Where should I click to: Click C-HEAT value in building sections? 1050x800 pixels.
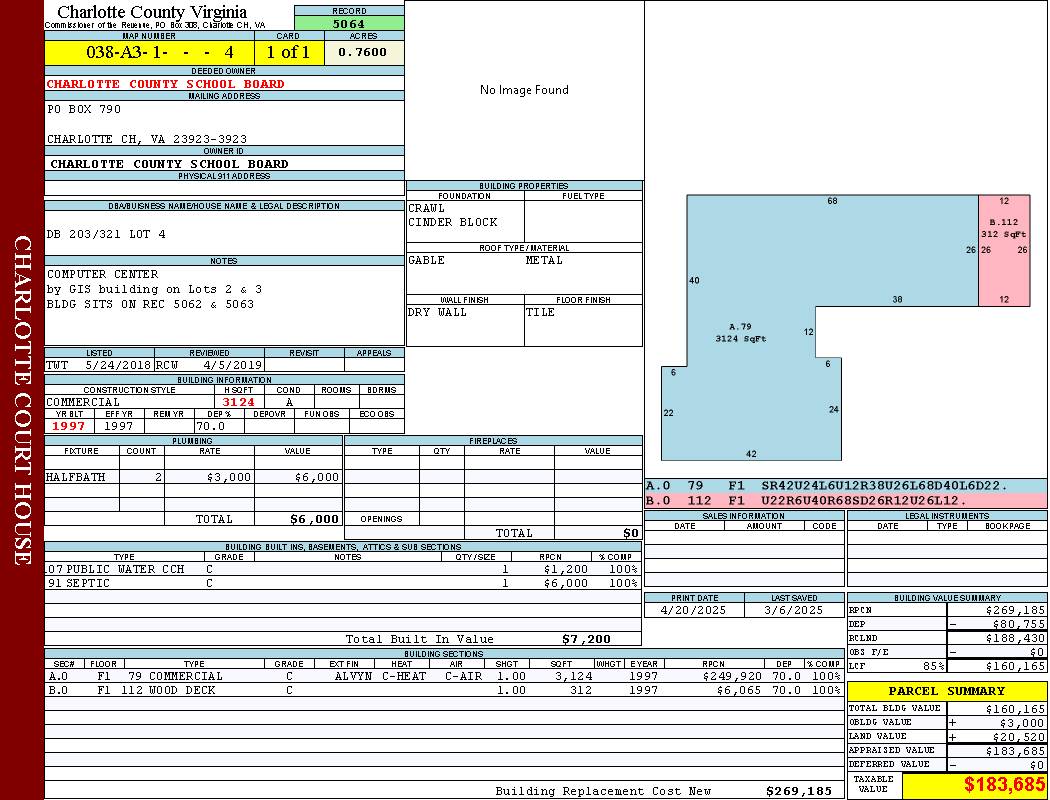click(404, 675)
